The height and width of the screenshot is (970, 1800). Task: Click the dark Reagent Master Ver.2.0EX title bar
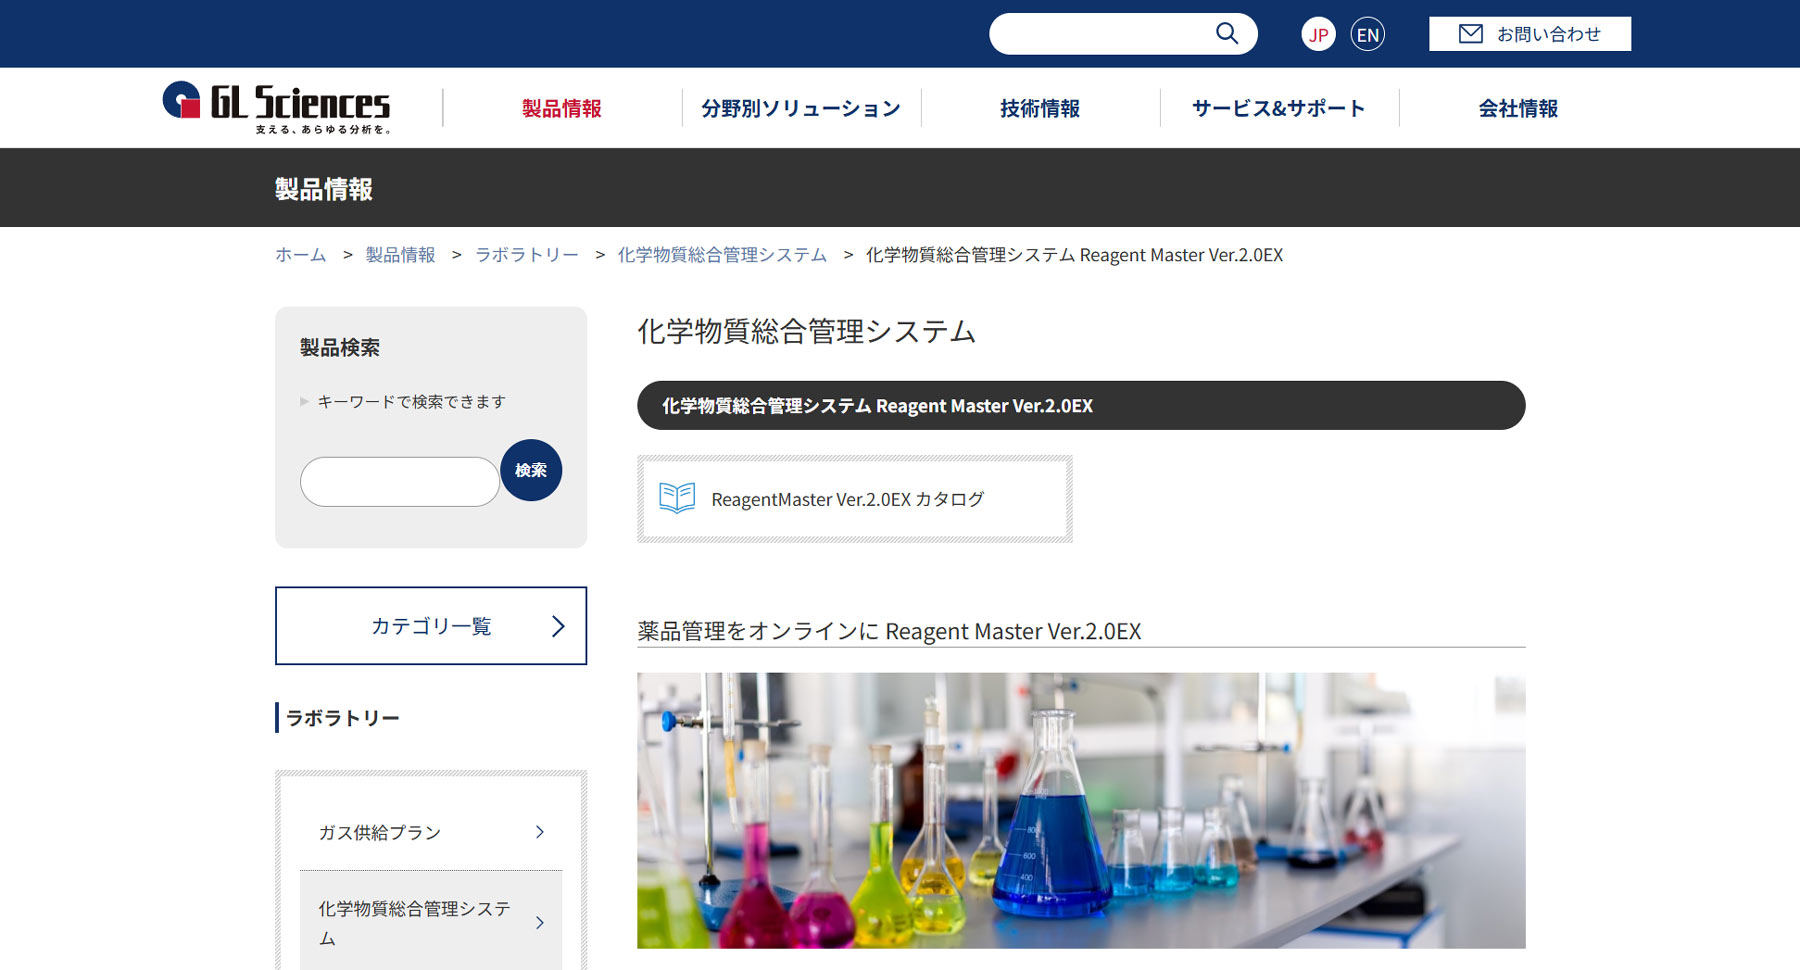1081,405
